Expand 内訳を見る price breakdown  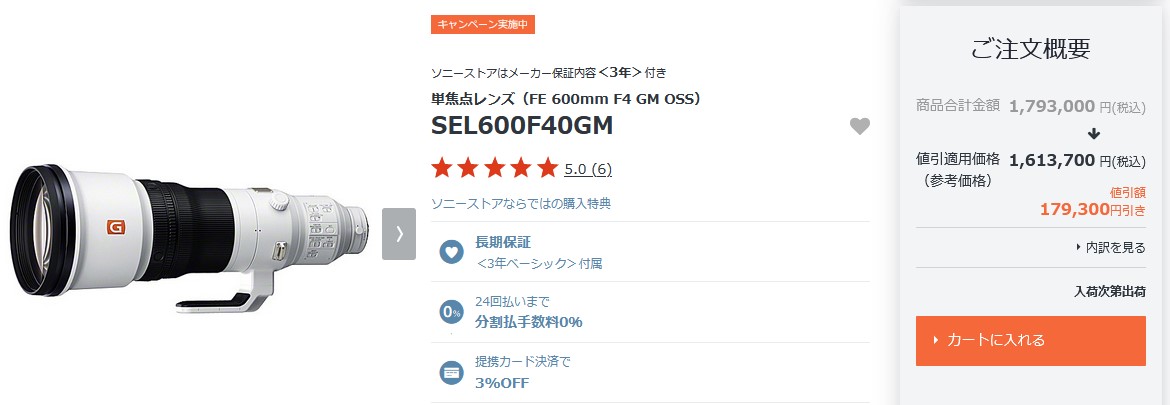[1111, 248]
